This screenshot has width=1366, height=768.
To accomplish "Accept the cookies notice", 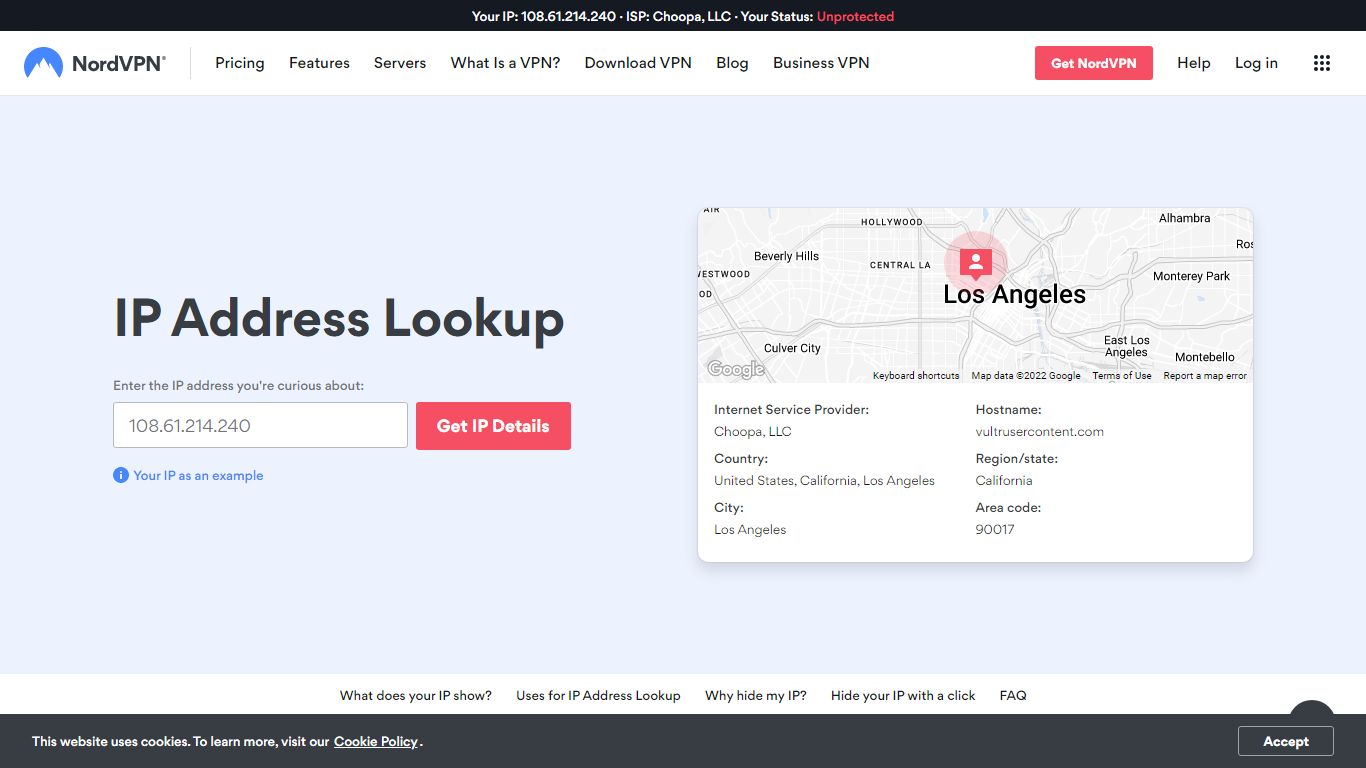I will pos(1286,741).
